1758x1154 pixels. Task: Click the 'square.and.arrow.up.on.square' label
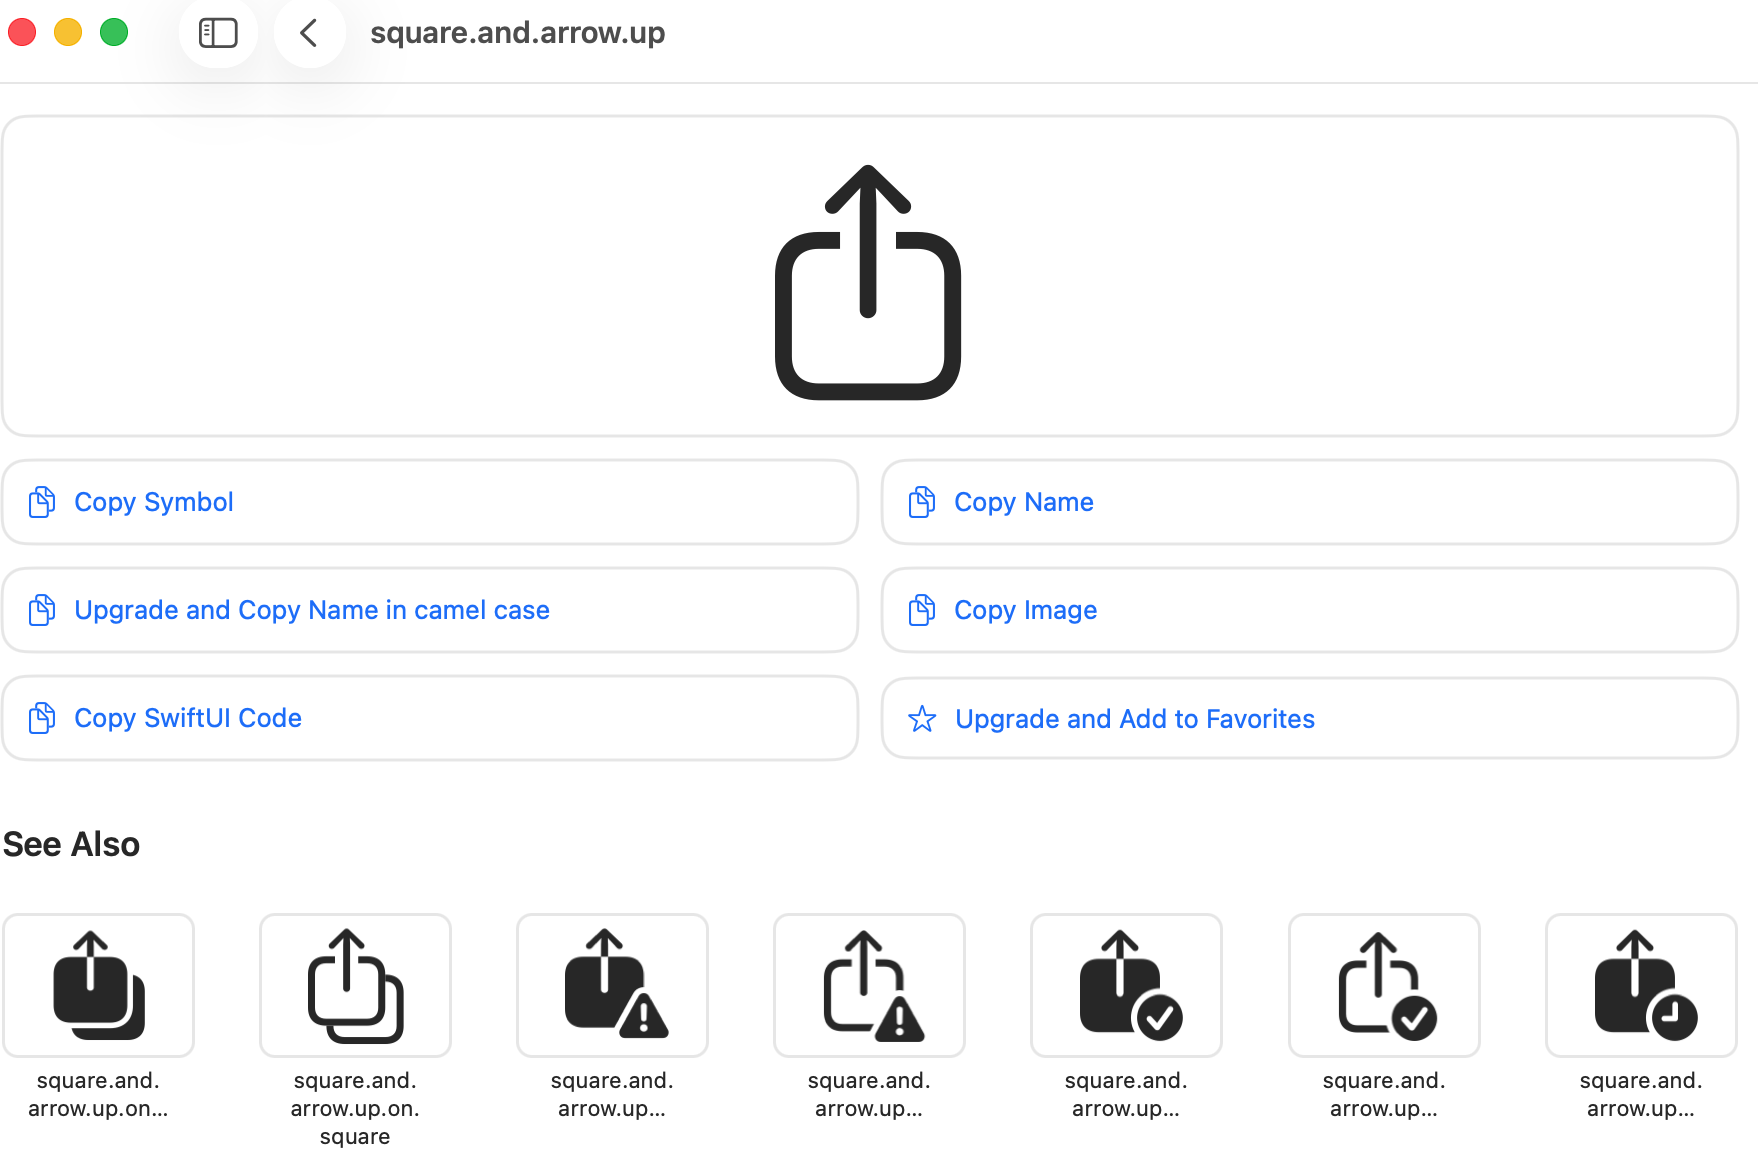(355, 1108)
